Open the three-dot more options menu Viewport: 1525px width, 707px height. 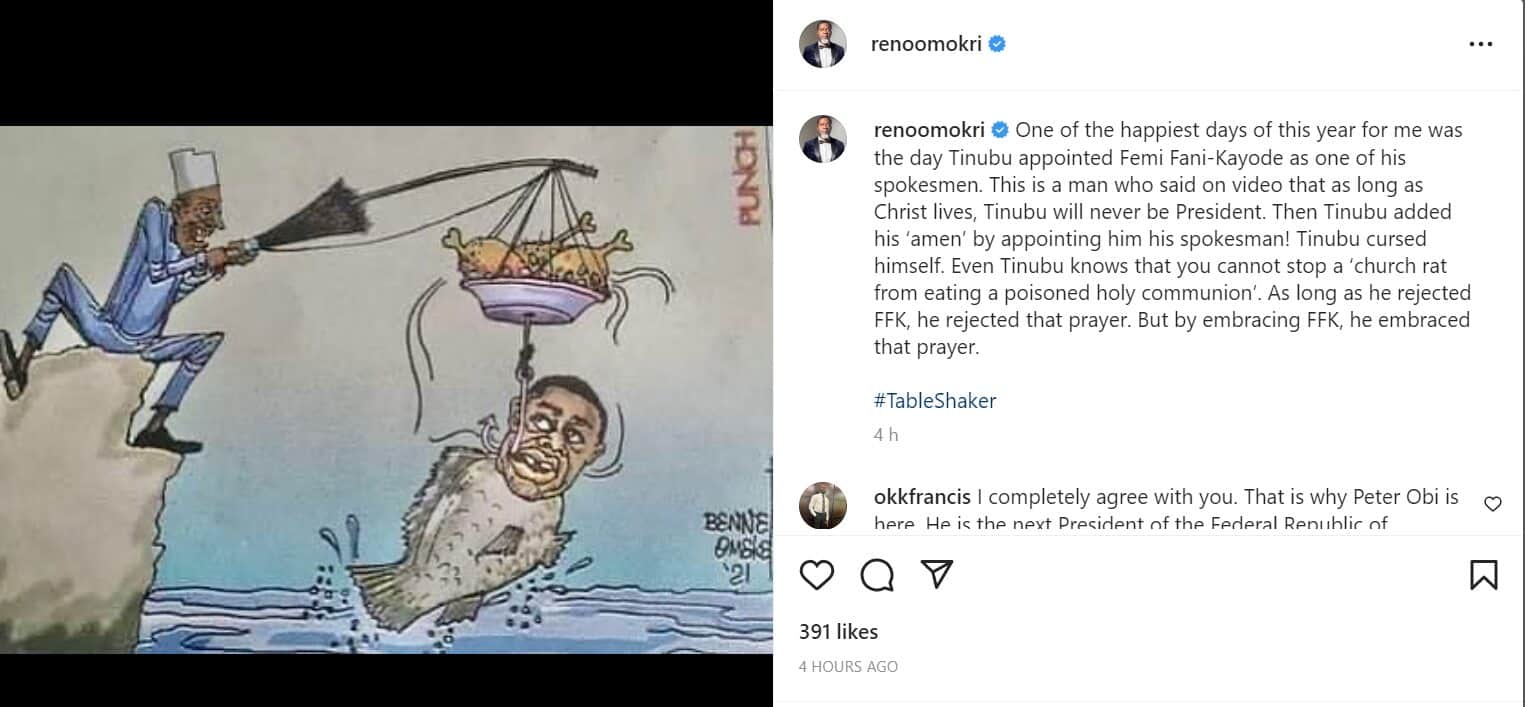(x=1480, y=45)
